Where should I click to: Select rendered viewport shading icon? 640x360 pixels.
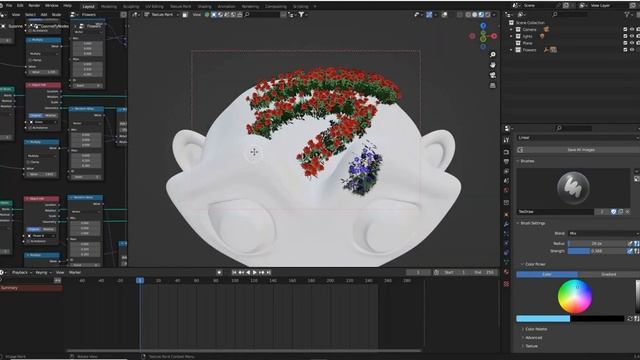click(487, 15)
